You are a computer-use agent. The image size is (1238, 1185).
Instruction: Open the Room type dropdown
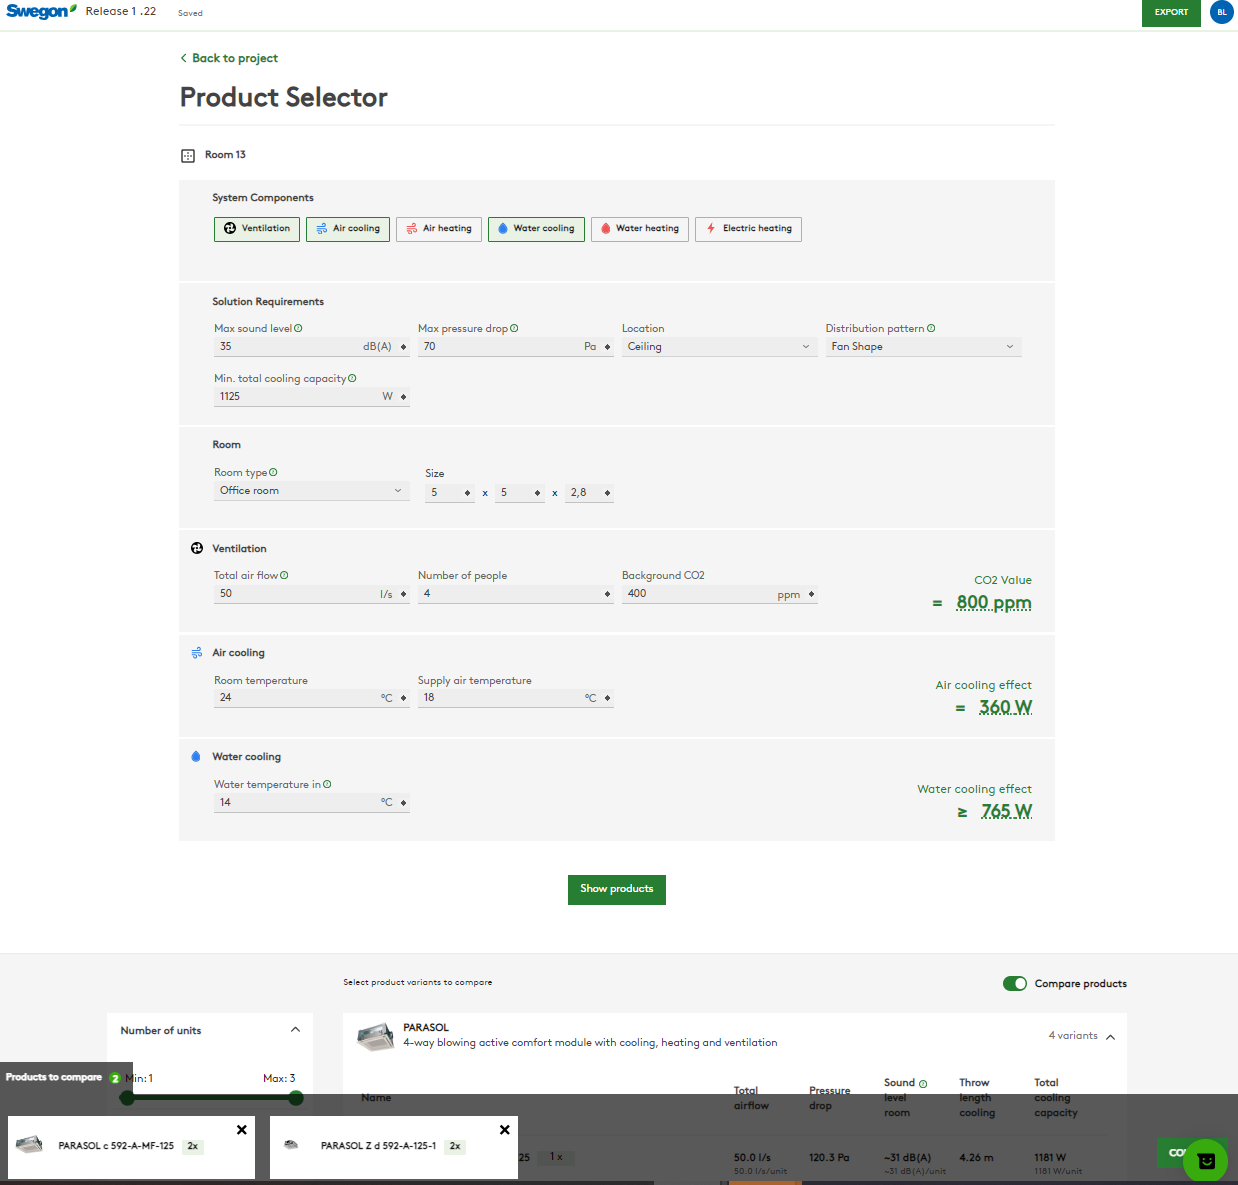[x=310, y=491]
